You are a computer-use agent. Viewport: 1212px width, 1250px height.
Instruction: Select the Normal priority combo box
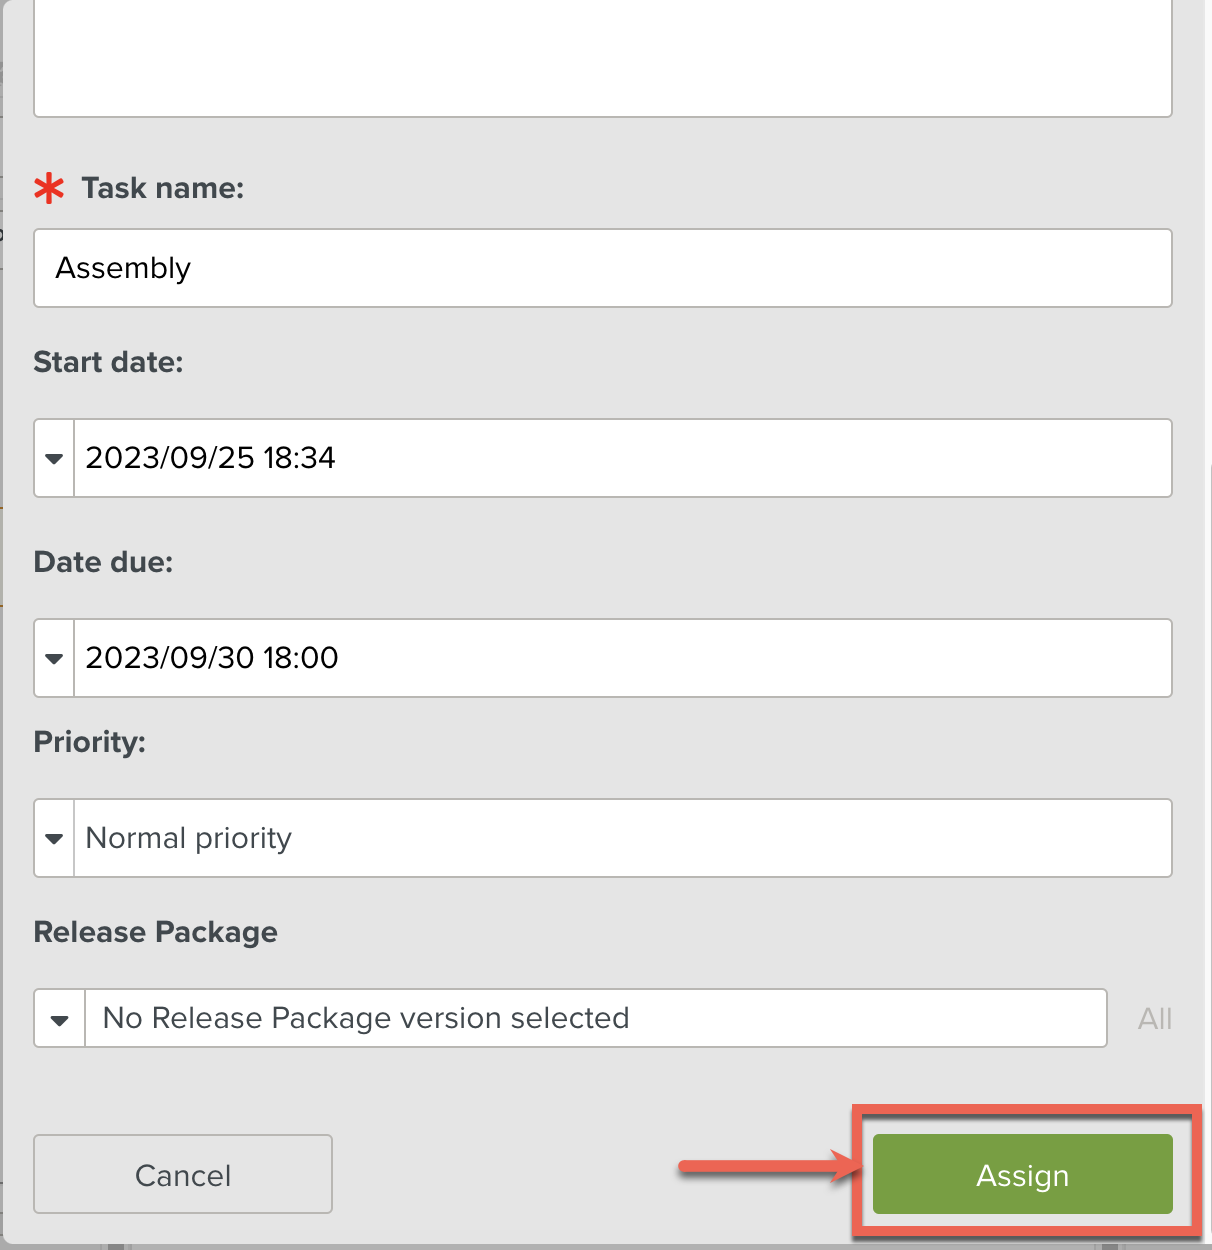(x=622, y=838)
